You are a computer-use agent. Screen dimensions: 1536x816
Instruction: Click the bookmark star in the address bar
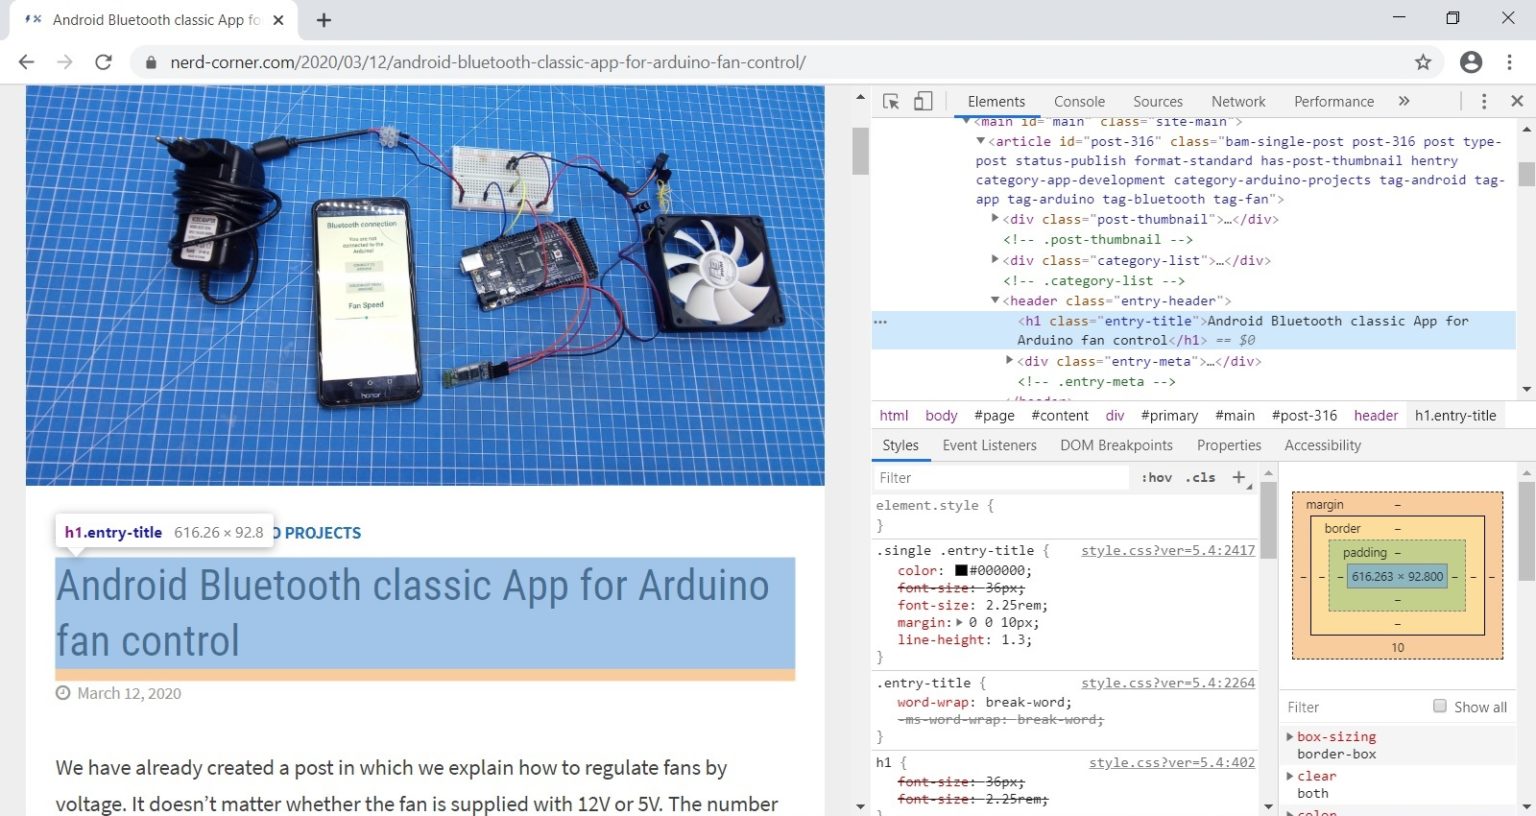point(1422,61)
